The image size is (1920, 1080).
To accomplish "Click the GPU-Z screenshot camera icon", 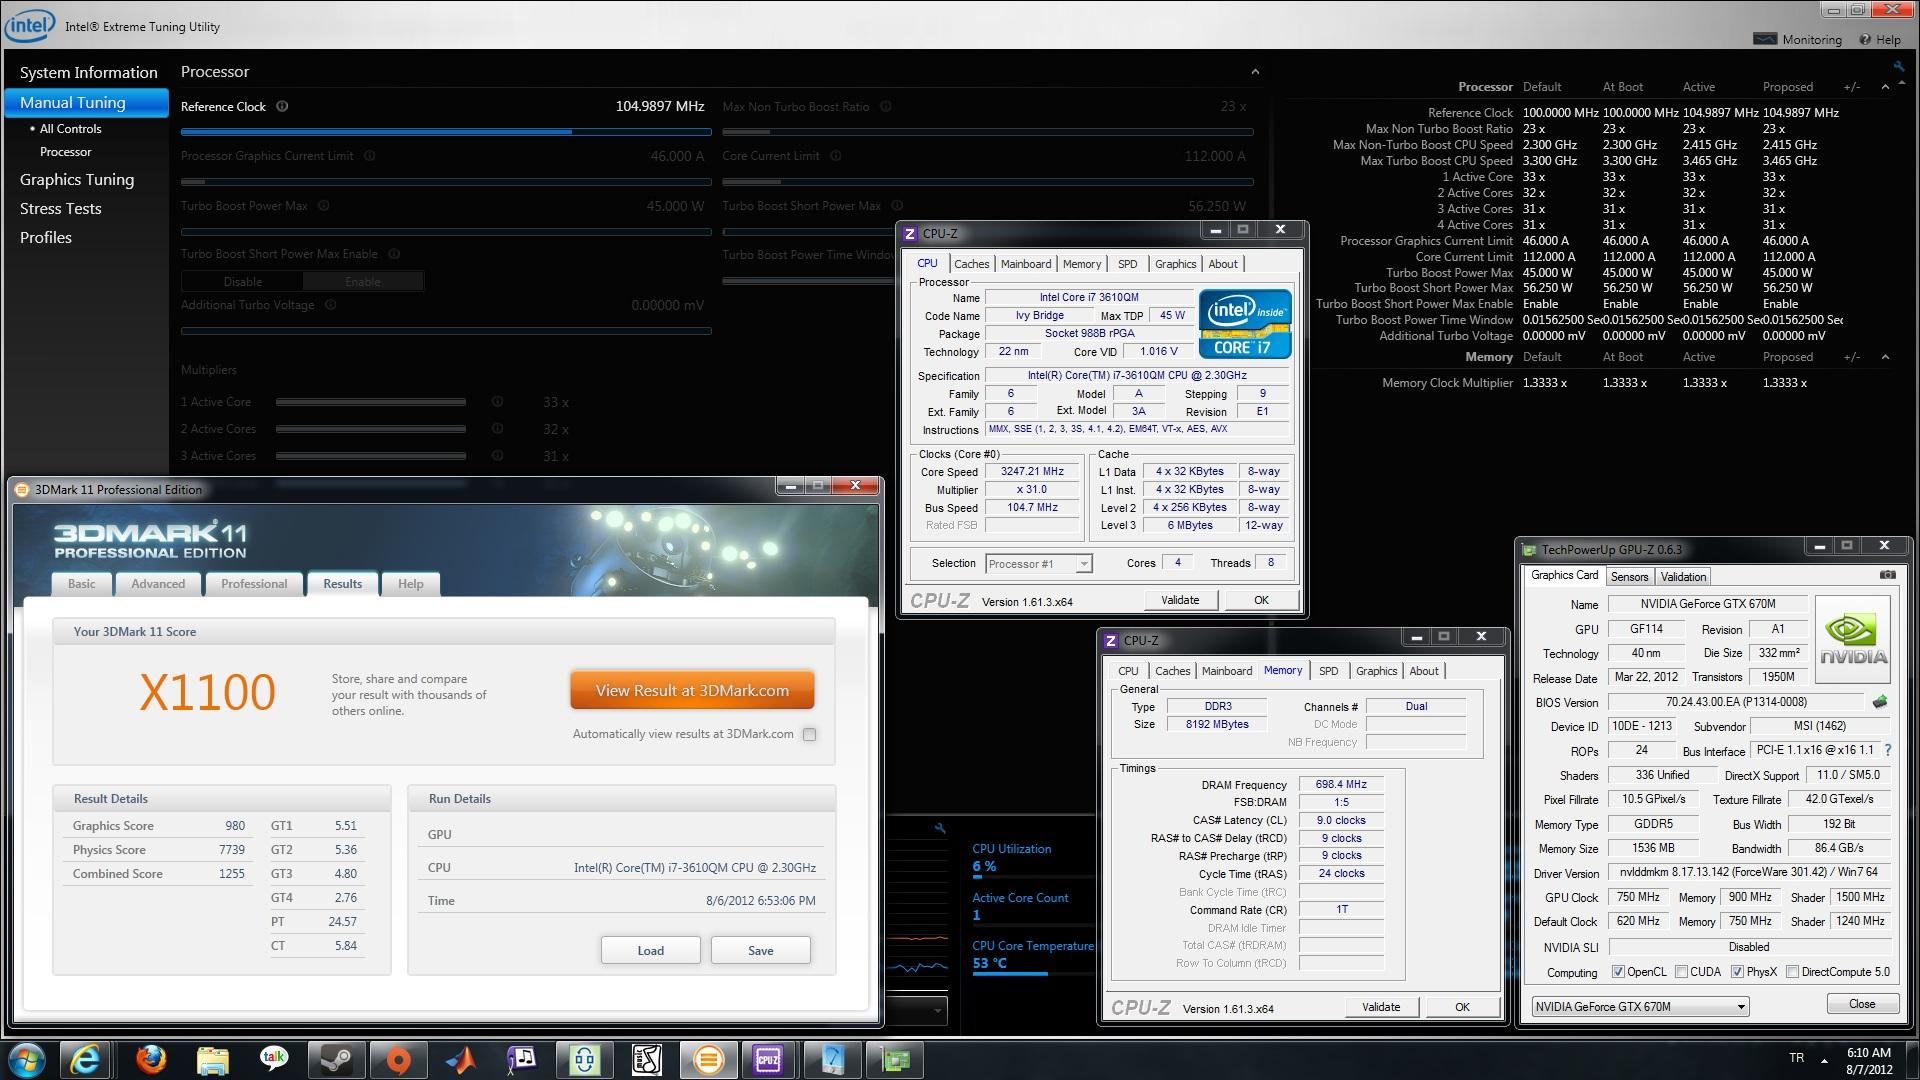I will 1887,575.
